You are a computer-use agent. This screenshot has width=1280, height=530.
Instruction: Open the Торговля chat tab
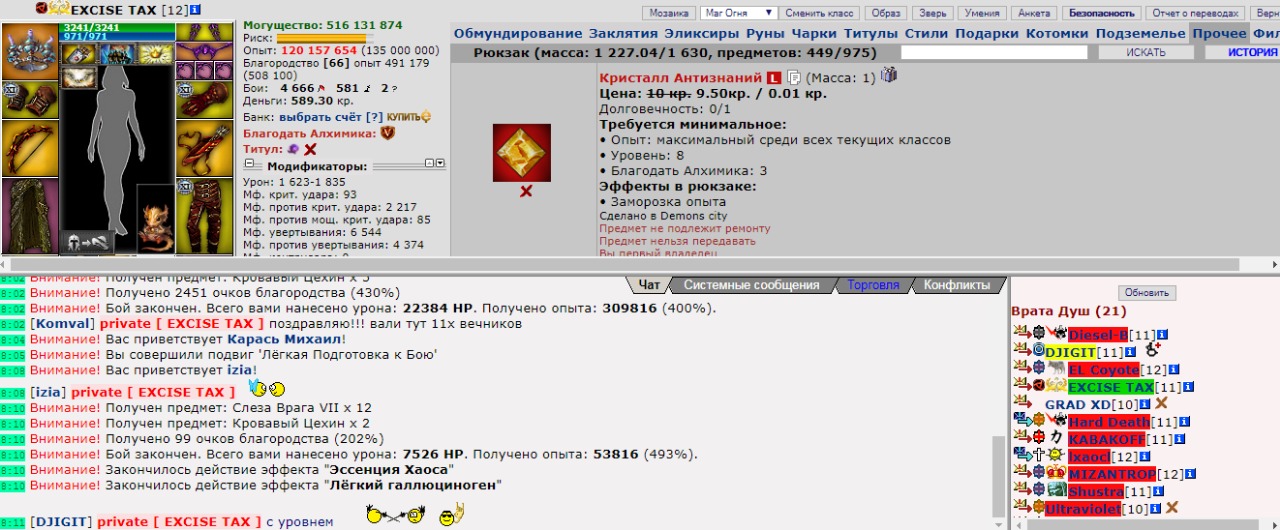pos(873,285)
